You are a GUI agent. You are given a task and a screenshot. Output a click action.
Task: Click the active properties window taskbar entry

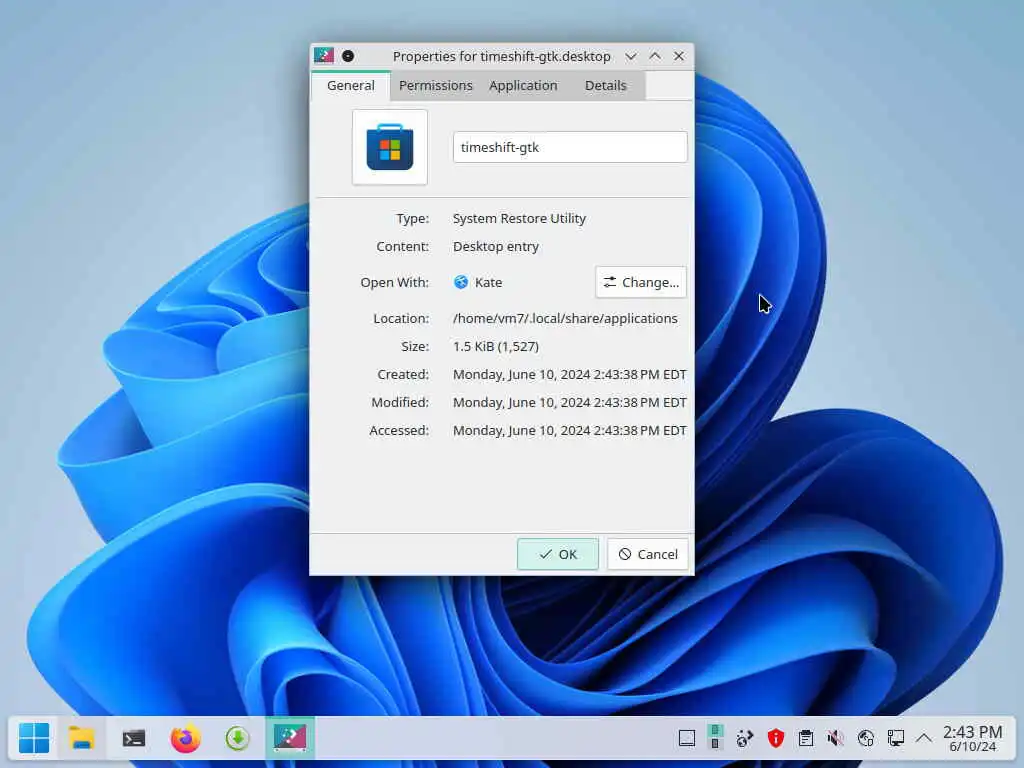(x=290, y=738)
